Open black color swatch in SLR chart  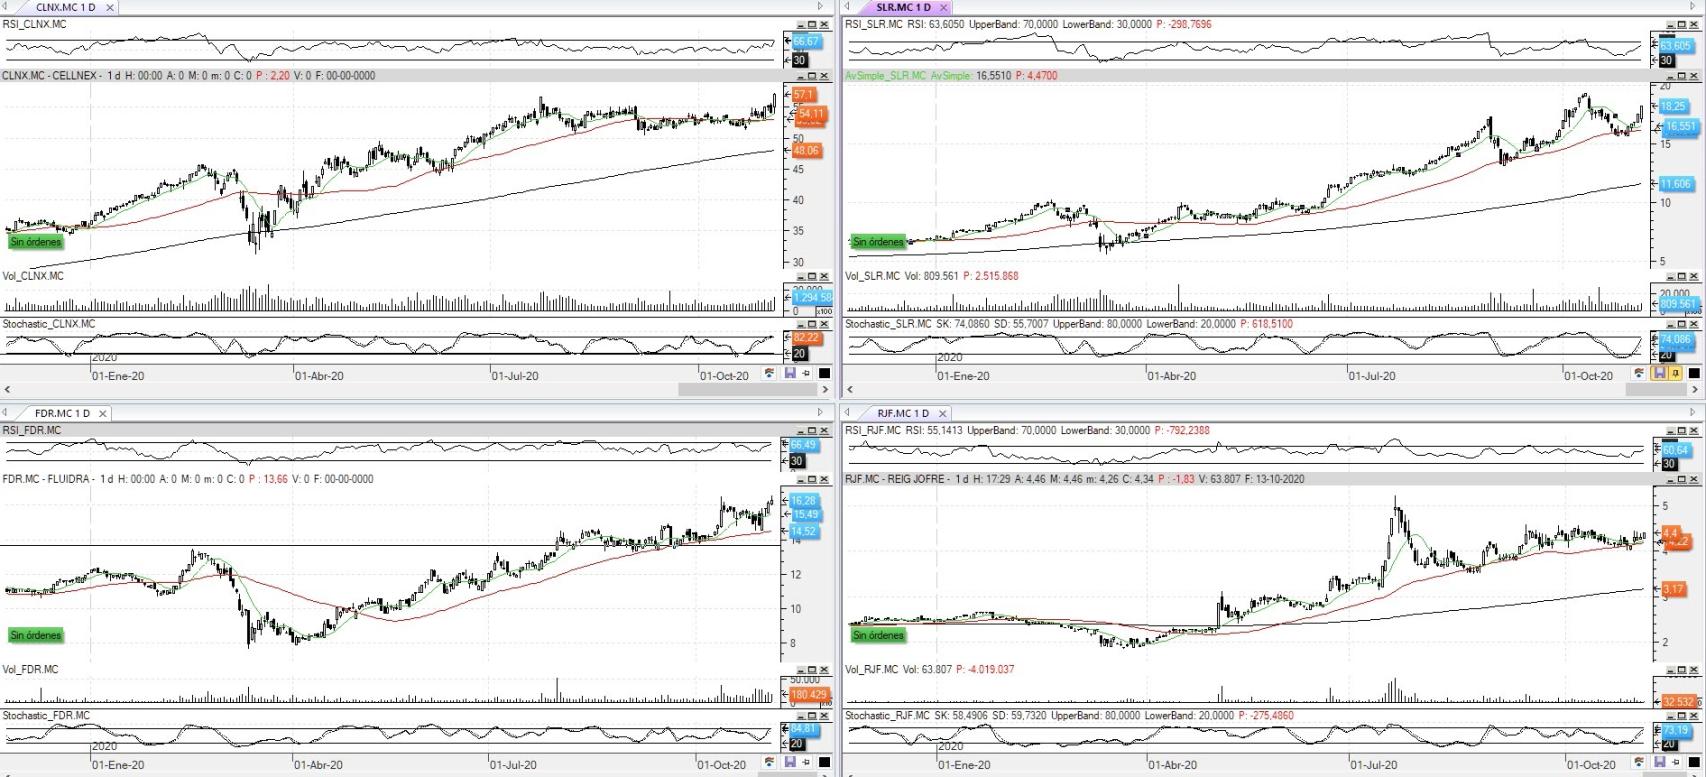click(1694, 374)
